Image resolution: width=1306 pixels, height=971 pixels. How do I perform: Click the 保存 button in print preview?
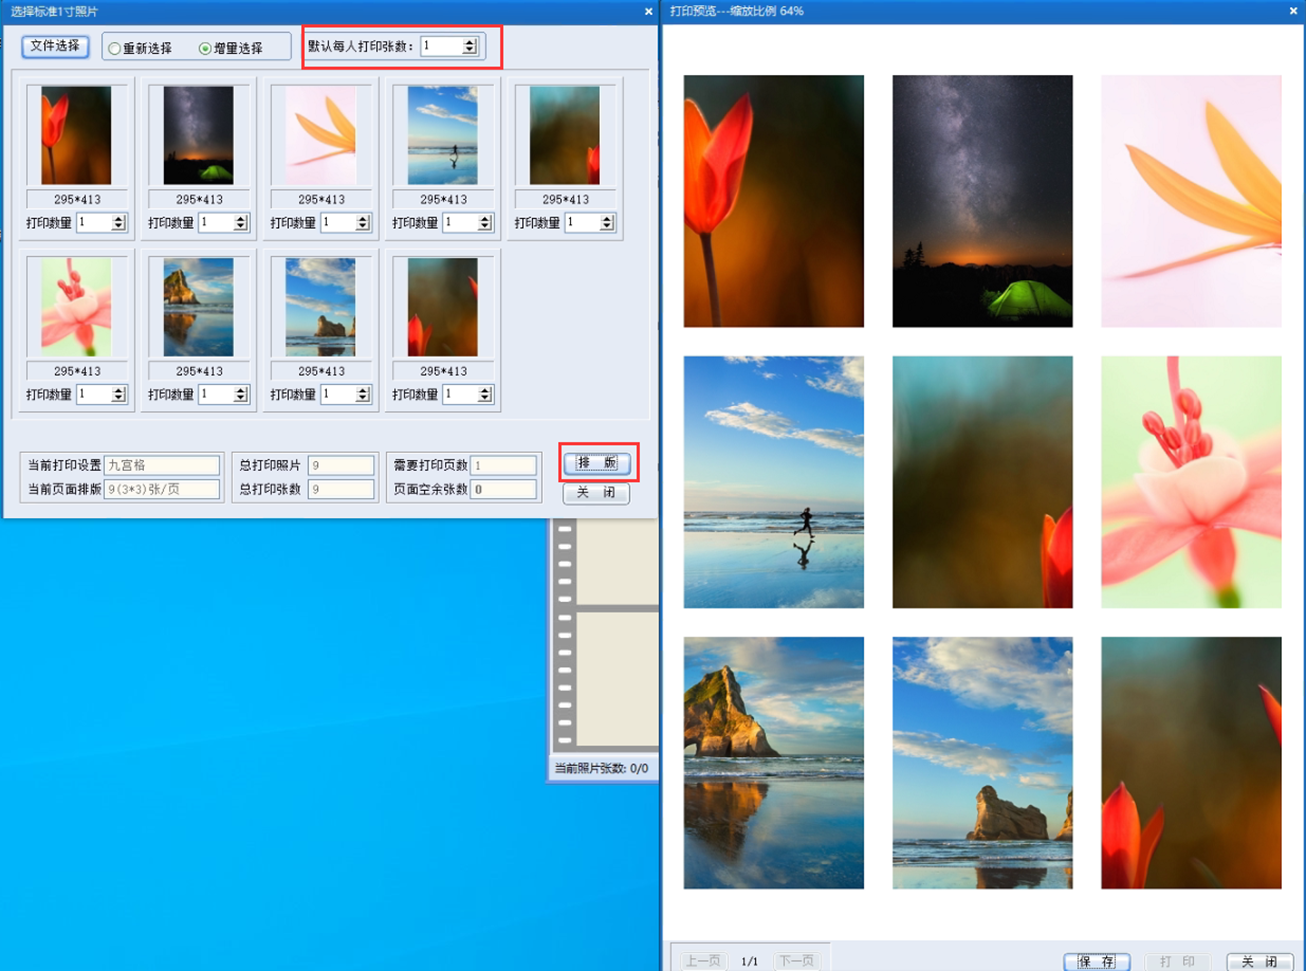tap(1096, 961)
